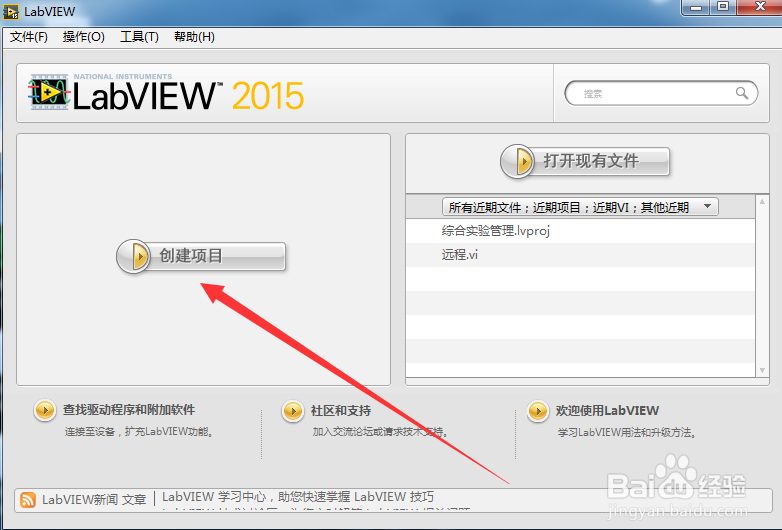Open the 社区和支持 link

(341, 410)
